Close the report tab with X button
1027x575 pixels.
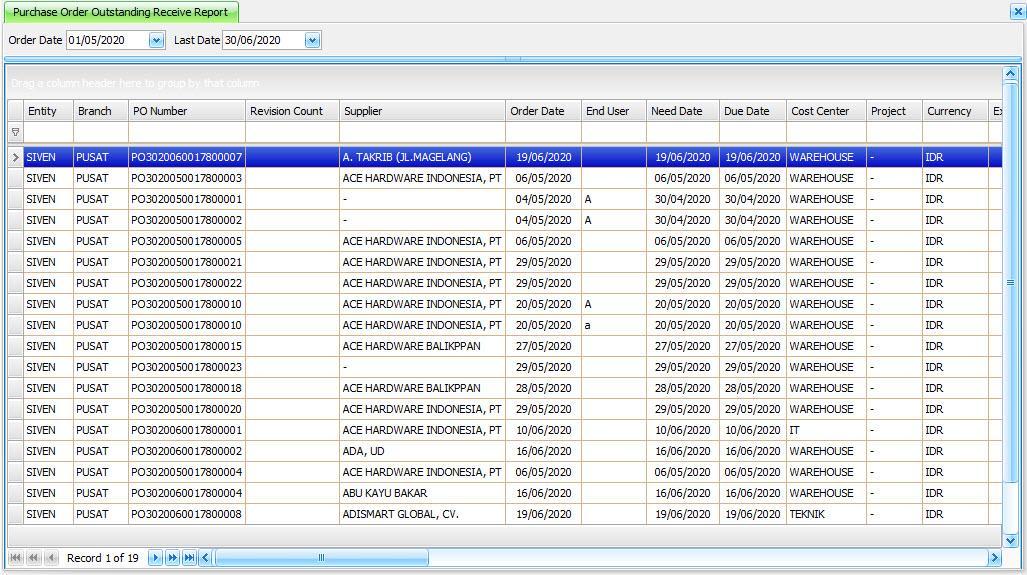(1018, 11)
